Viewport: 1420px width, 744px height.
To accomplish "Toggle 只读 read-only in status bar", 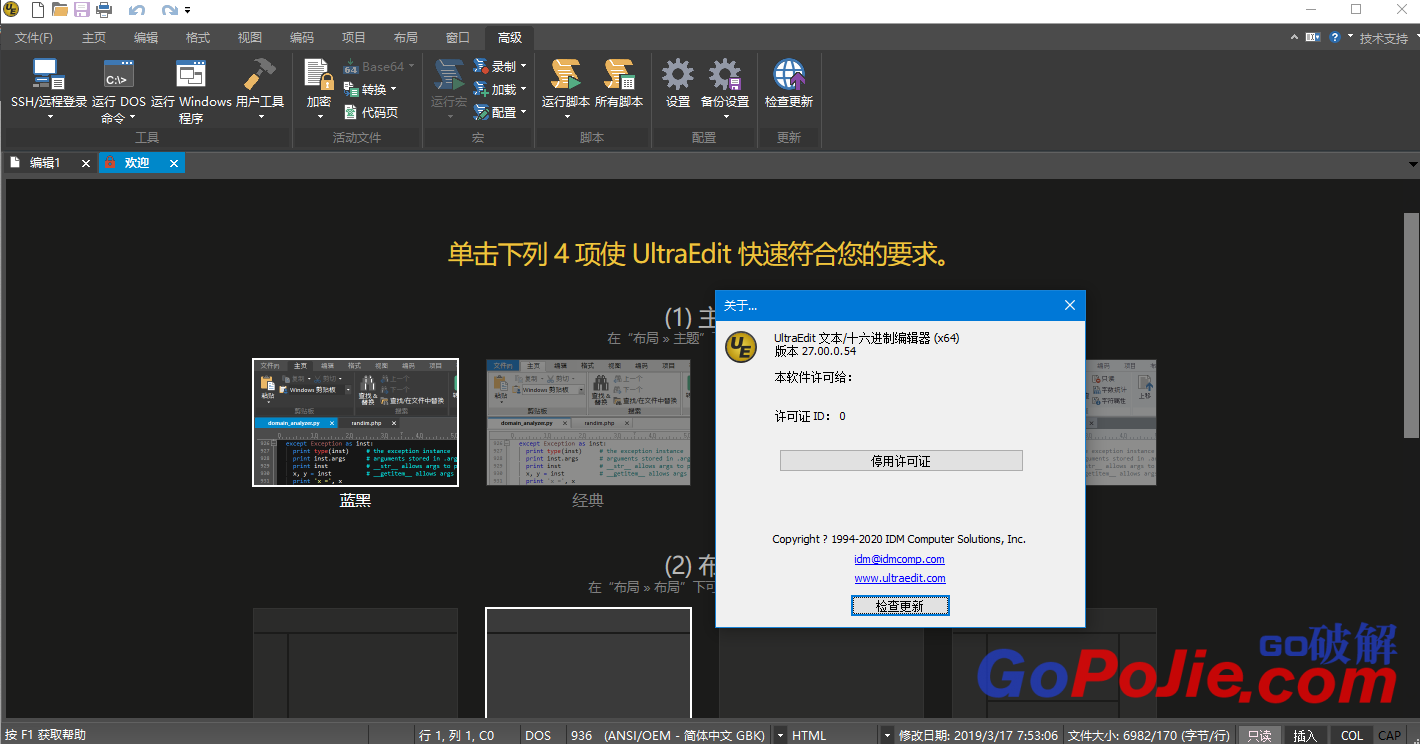I will tap(1259, 735).
